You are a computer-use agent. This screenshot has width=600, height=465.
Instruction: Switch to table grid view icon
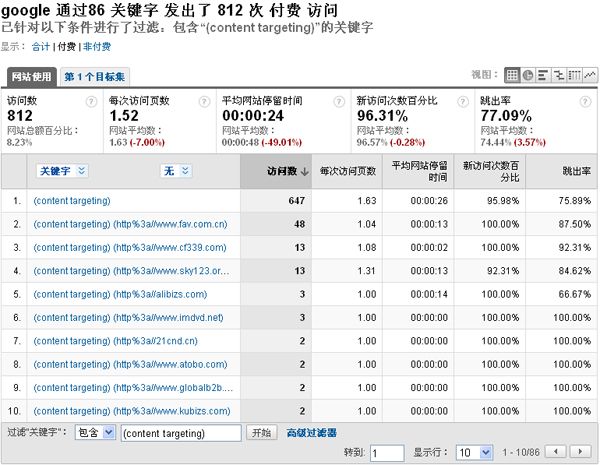coord(512,75)
